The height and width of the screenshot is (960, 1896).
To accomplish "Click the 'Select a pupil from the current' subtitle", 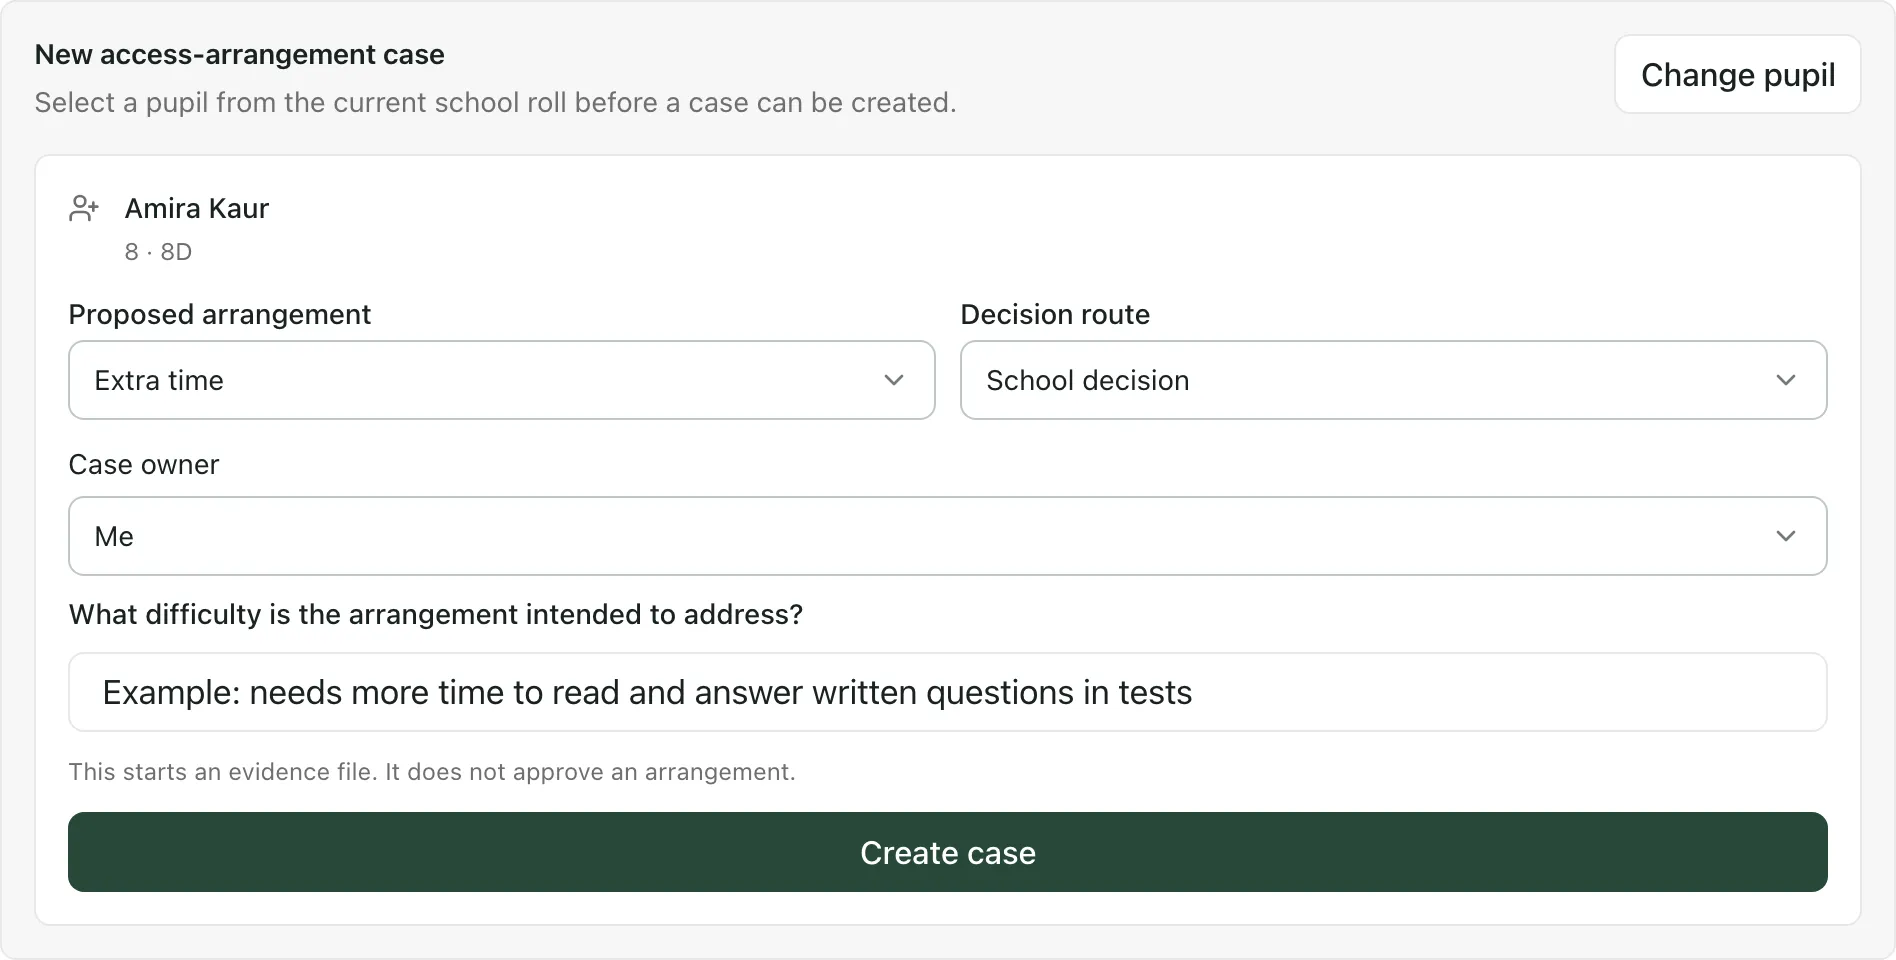I will coord(496,103).
